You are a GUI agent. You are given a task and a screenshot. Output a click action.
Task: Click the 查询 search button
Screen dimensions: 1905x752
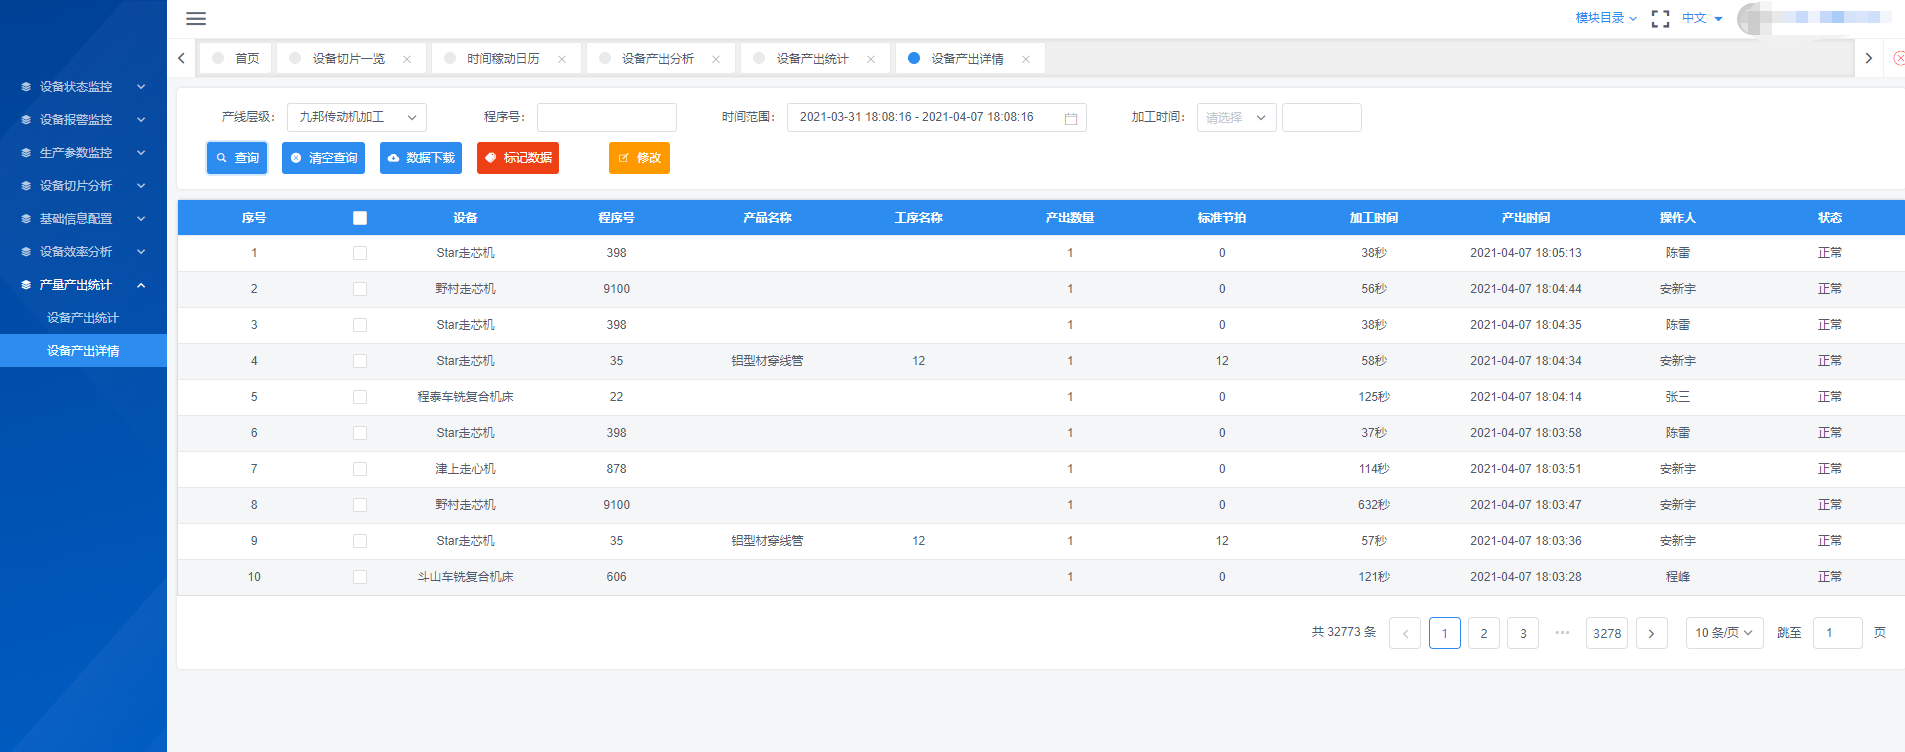[237, 158]
